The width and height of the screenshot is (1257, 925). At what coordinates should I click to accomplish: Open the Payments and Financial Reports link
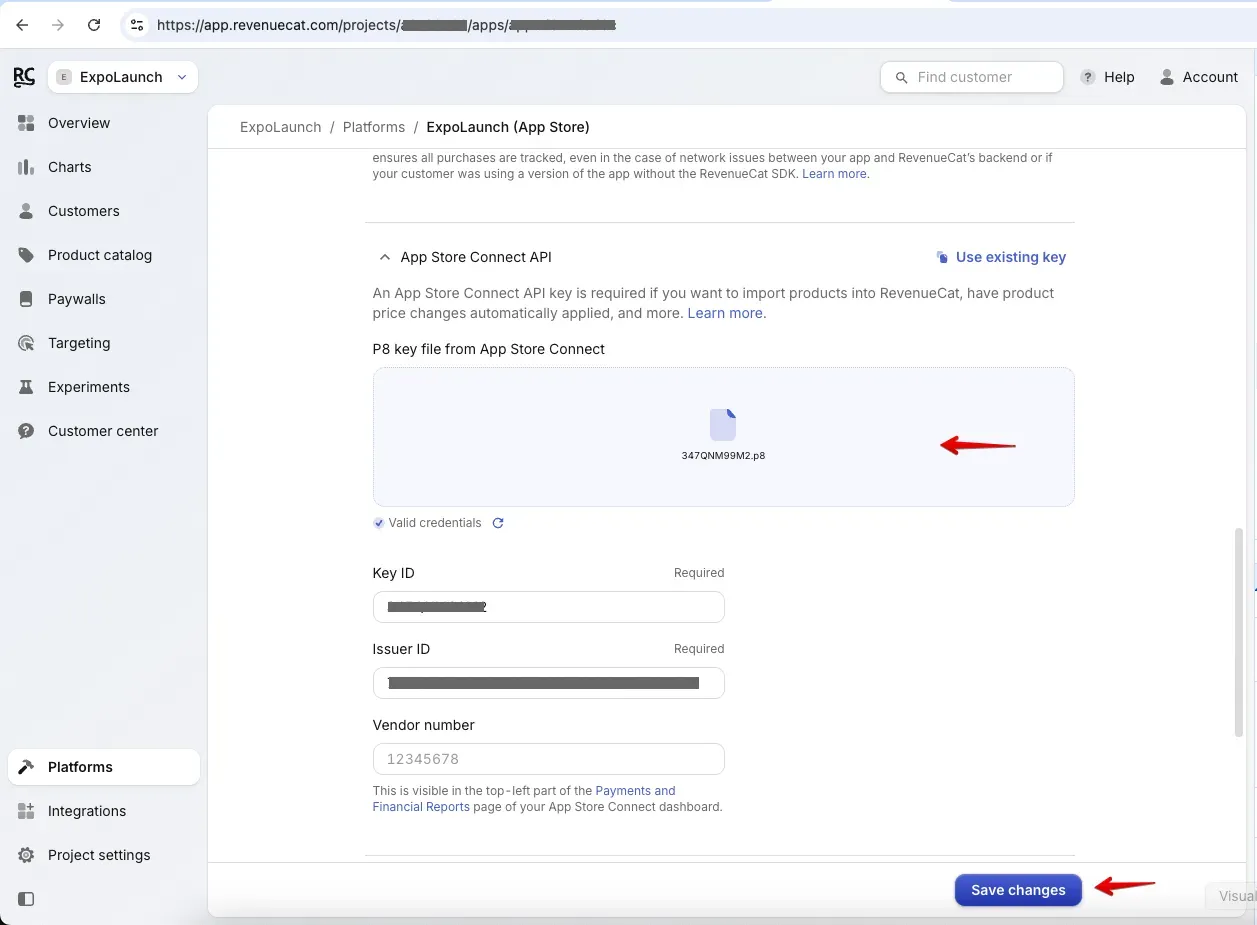[524, 799]
